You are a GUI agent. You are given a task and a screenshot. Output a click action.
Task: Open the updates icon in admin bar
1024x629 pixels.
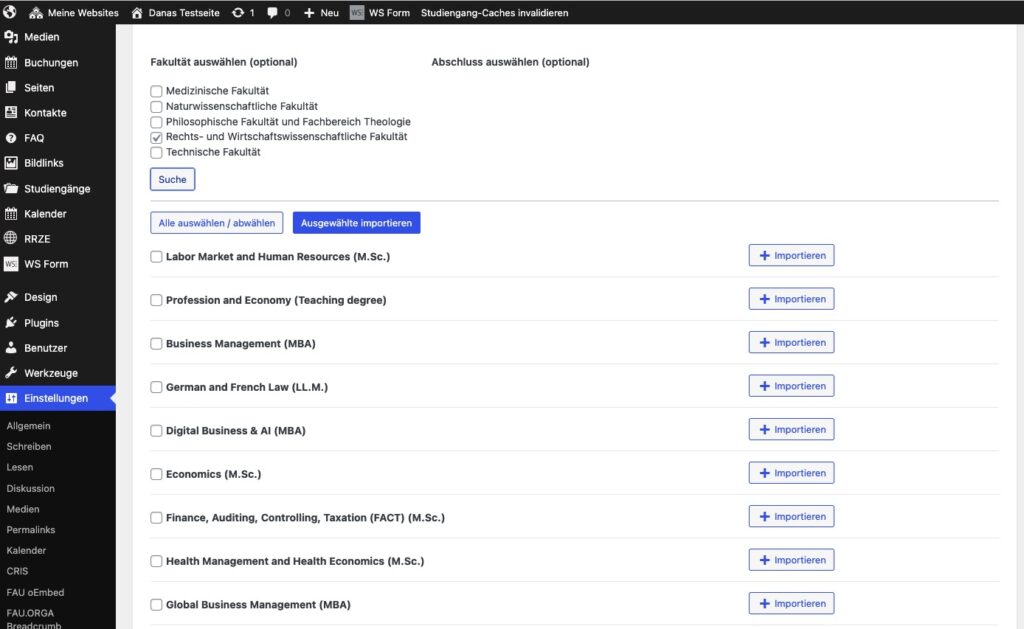click(x=238, y=13)
